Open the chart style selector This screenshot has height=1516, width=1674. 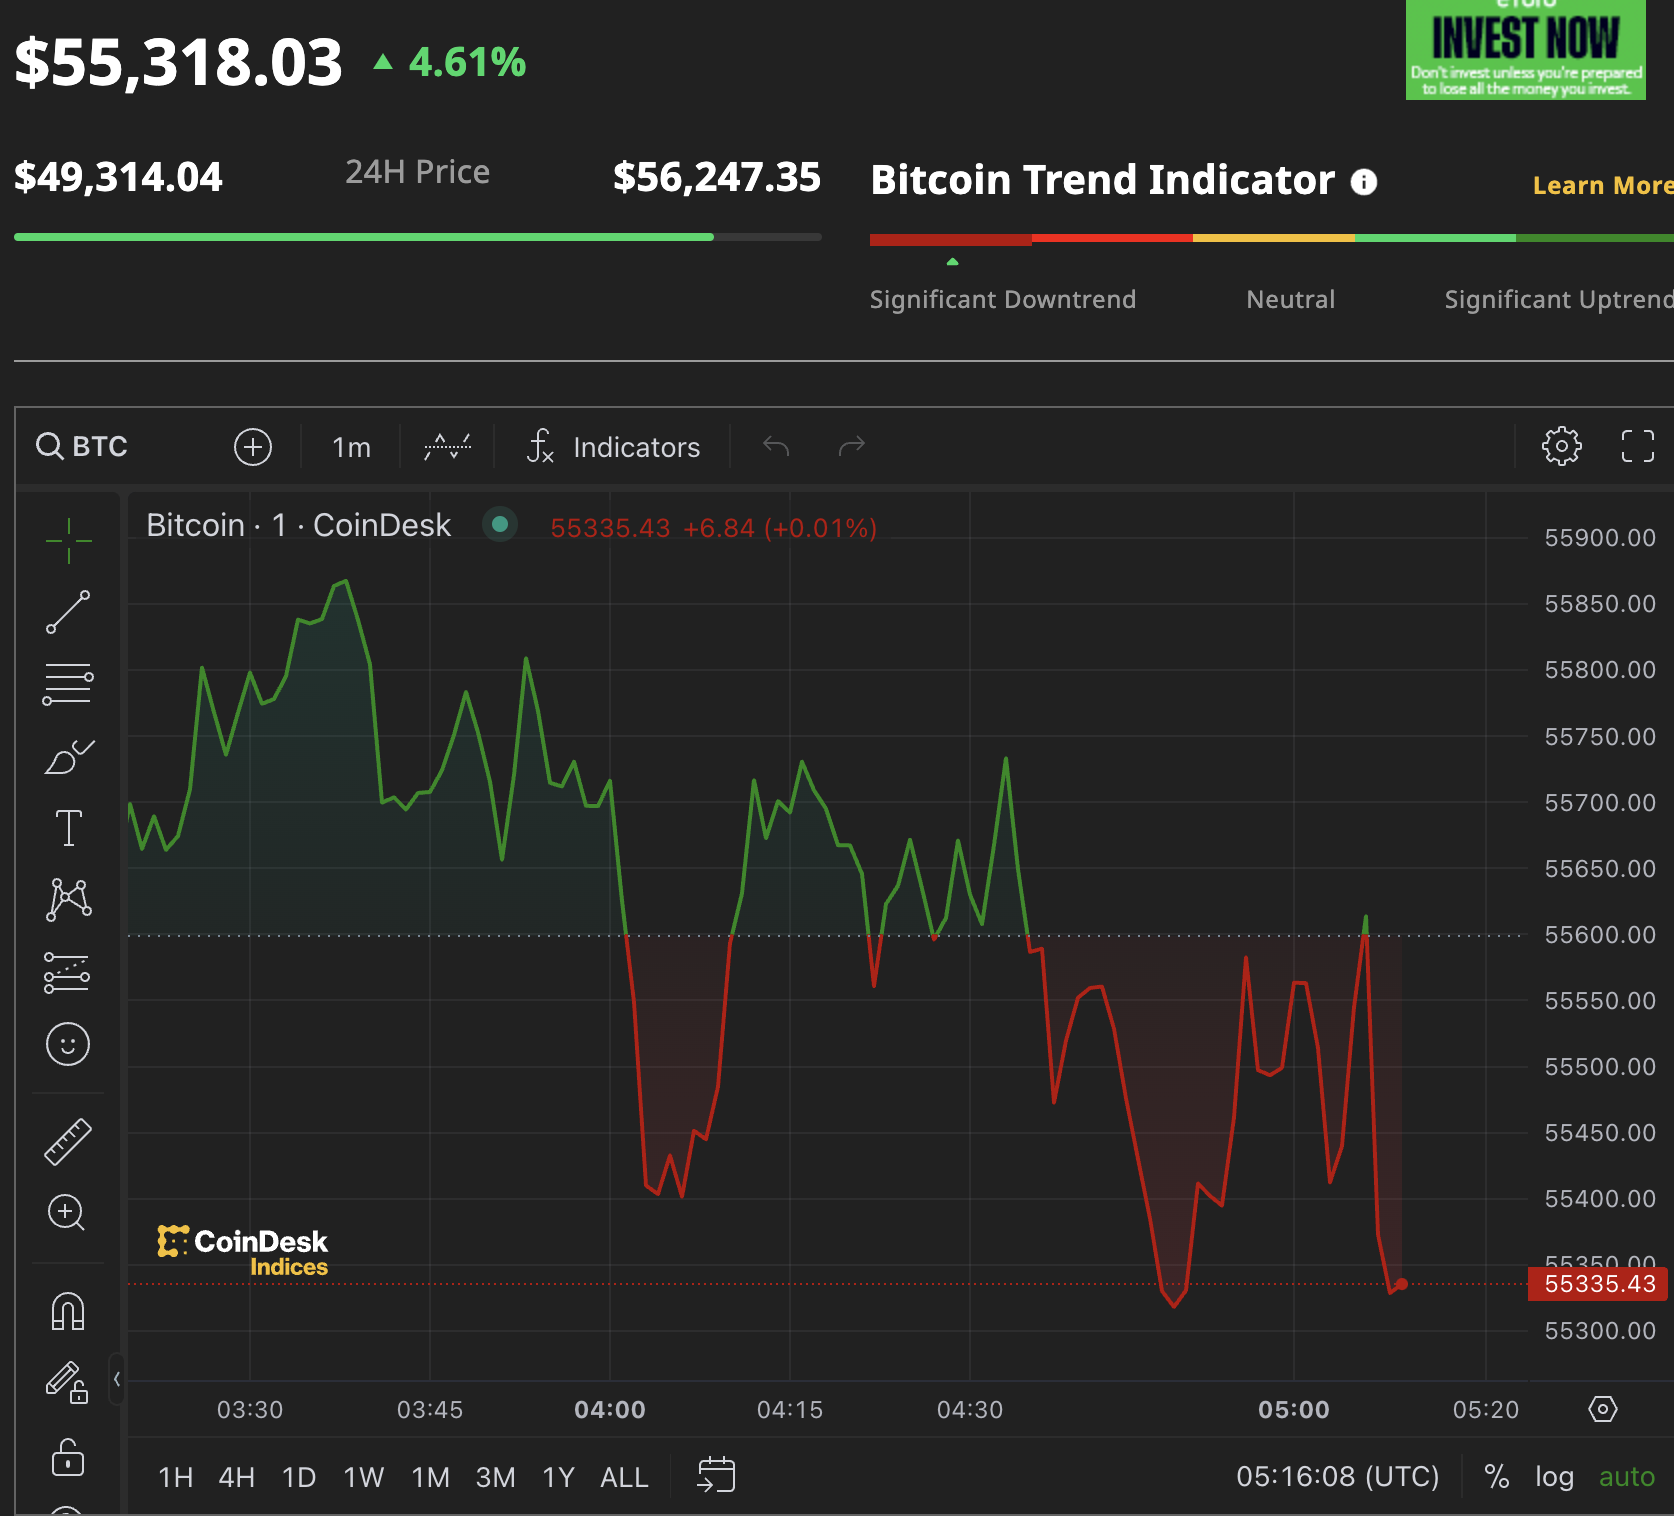click(447, 446)
